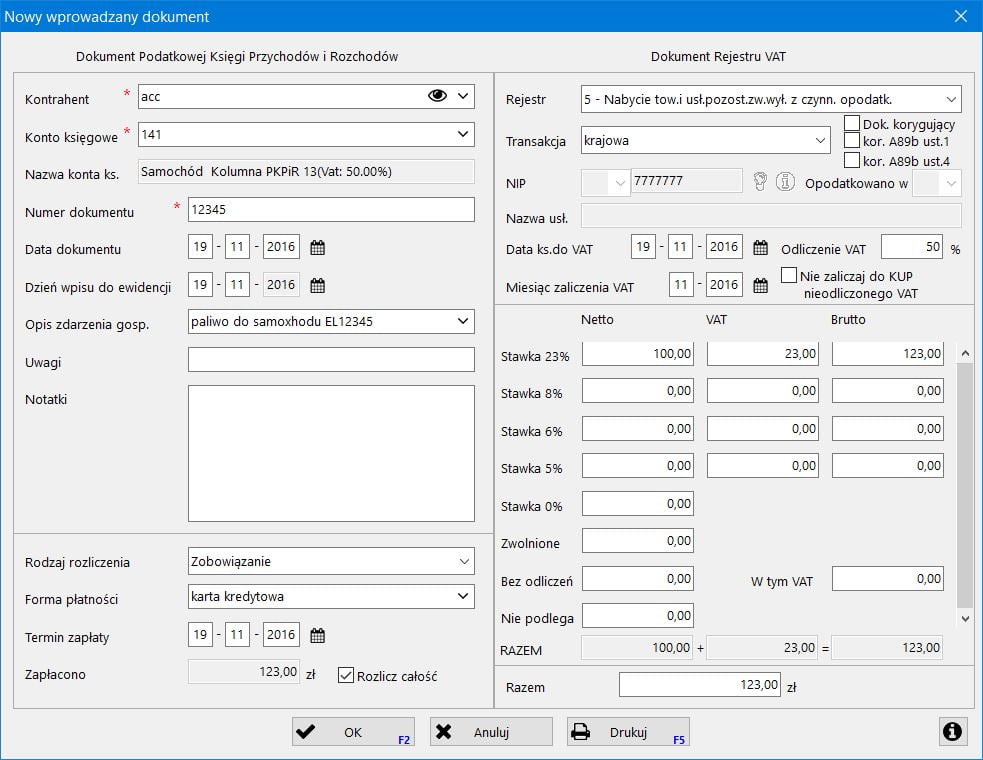Open the Transakcja dropdown list
Screen dimensions: 983x760
click(x=820, y=141)
